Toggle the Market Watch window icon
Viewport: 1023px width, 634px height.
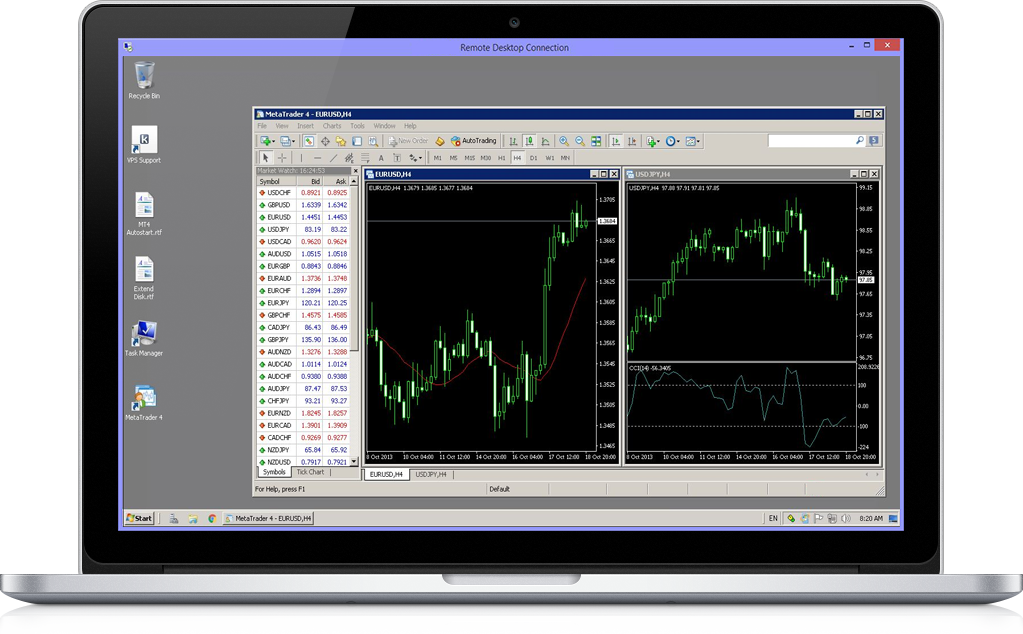click(x=309, y=141)
